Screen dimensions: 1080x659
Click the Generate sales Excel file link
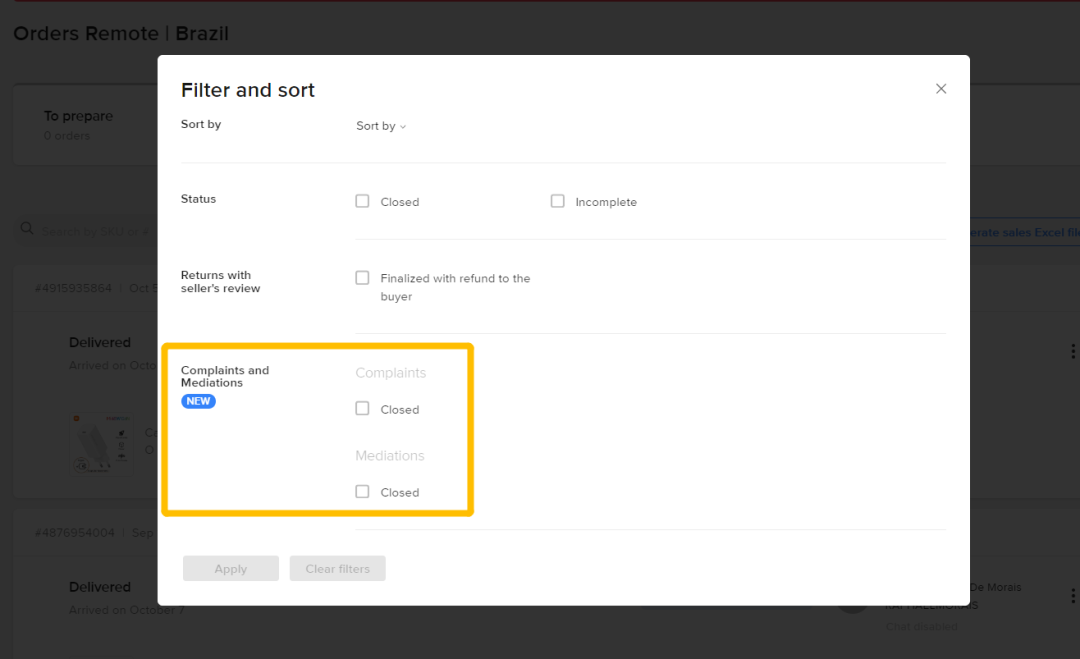tap(1020, 232)
